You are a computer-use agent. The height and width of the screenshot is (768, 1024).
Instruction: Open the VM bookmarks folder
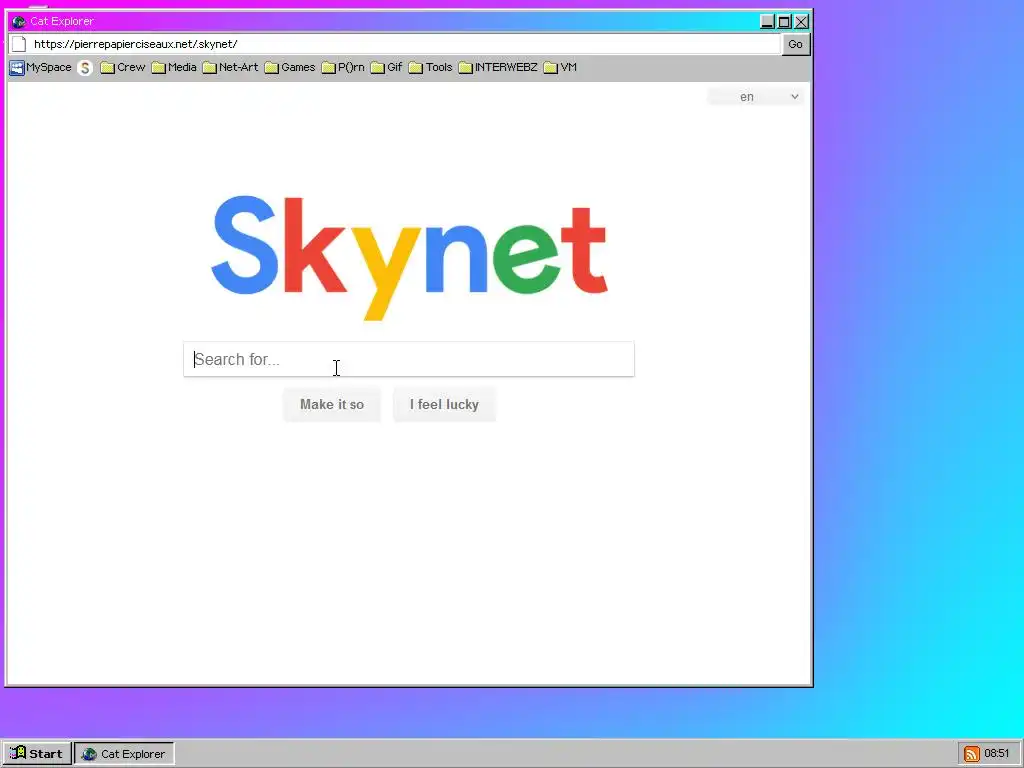click(560, 67)
